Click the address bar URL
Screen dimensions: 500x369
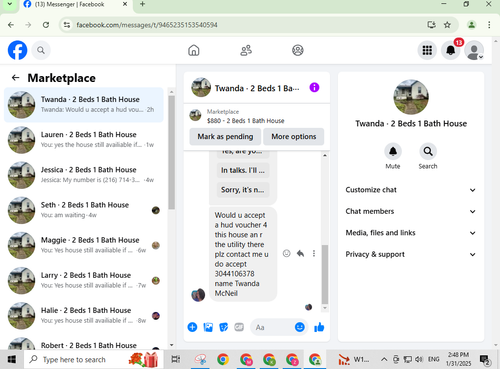point(147,25)
